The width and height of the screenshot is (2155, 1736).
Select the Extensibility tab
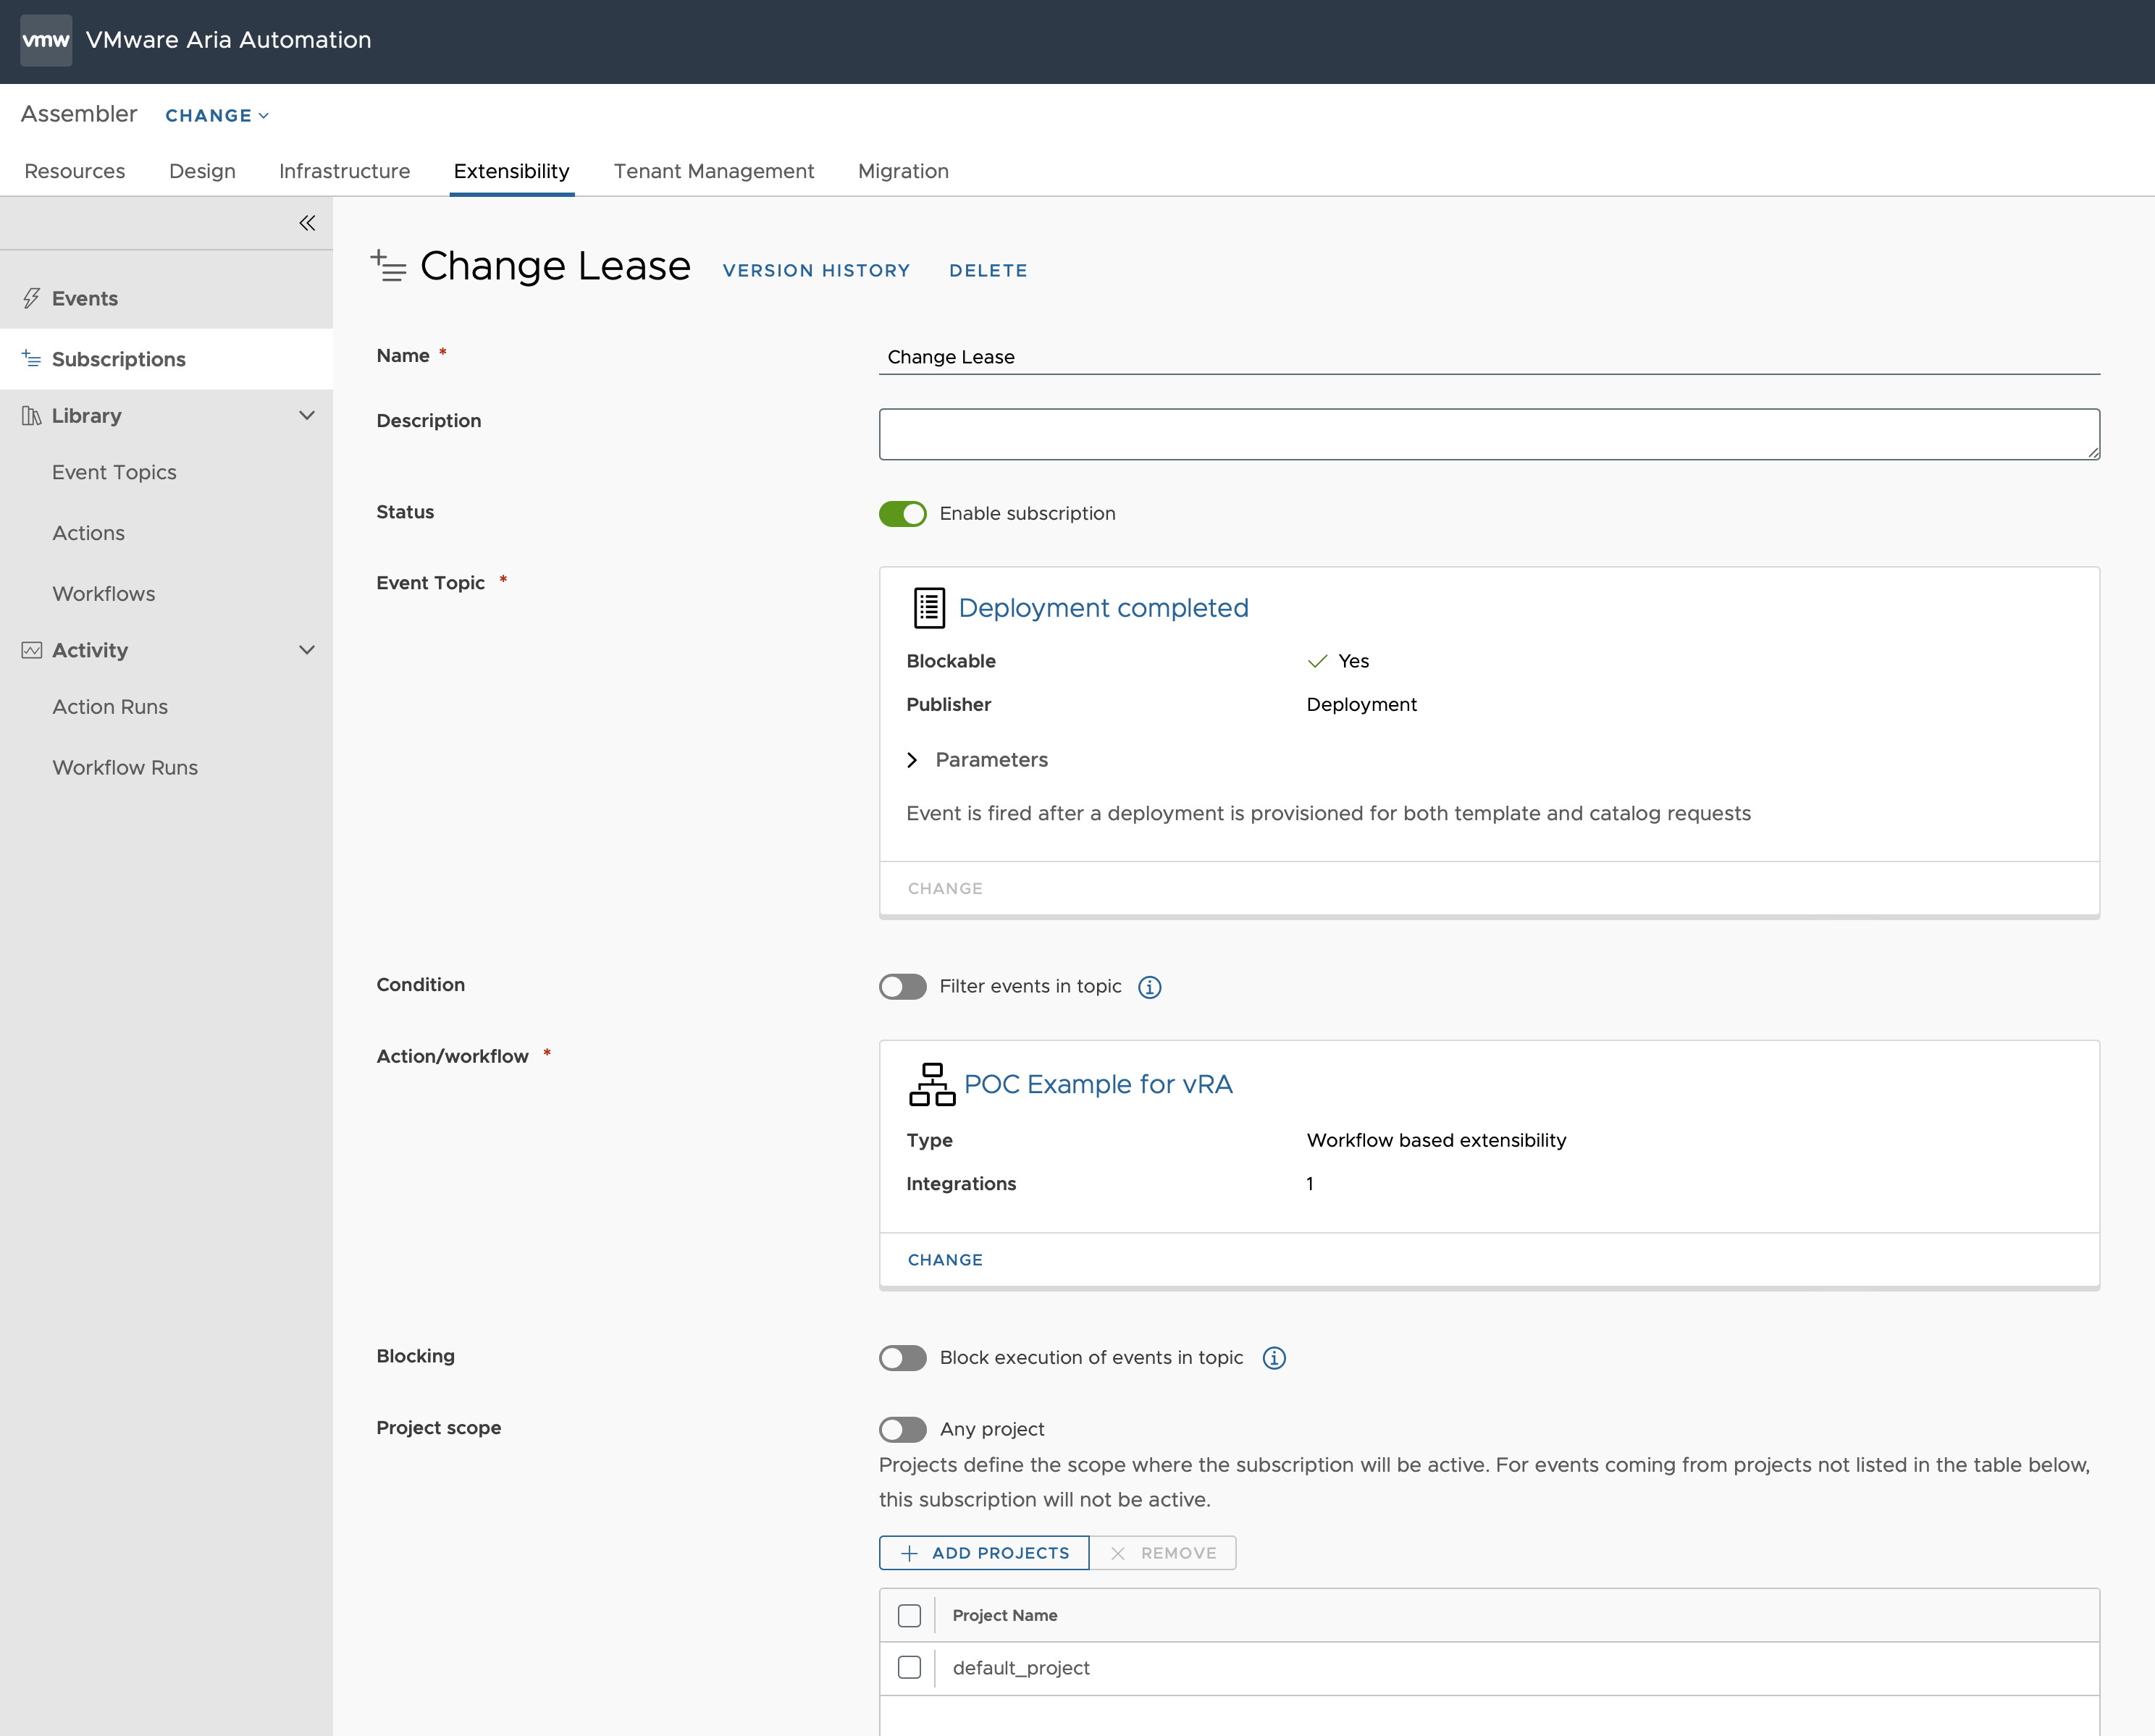(x=511, y=171)
